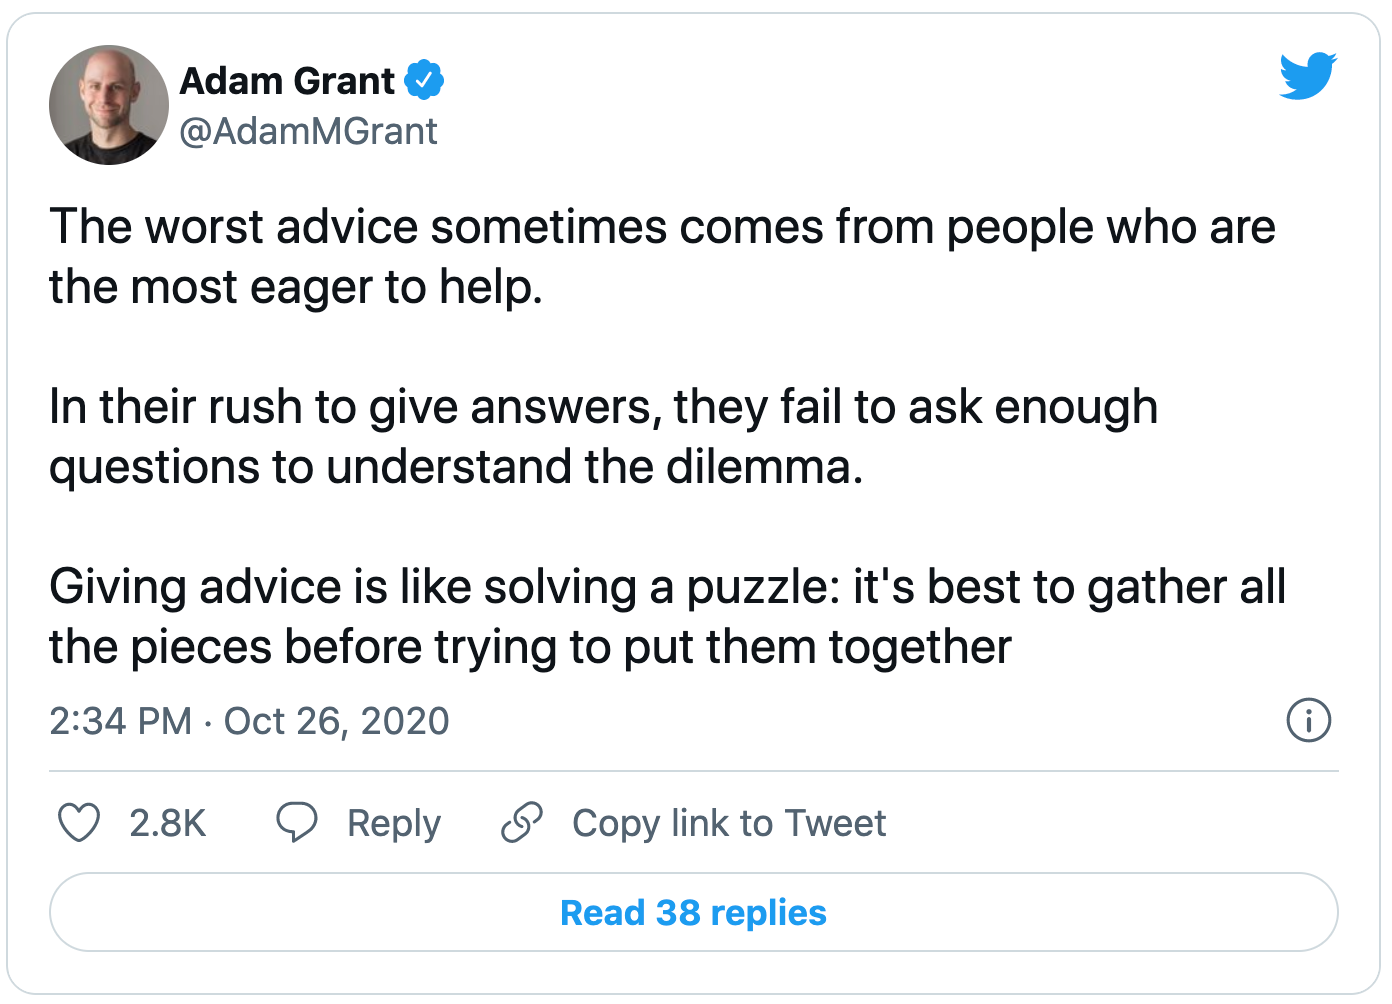Click the Reply text label
The height and width of the screenshot is (1004, 1392).
click(394, 824)
